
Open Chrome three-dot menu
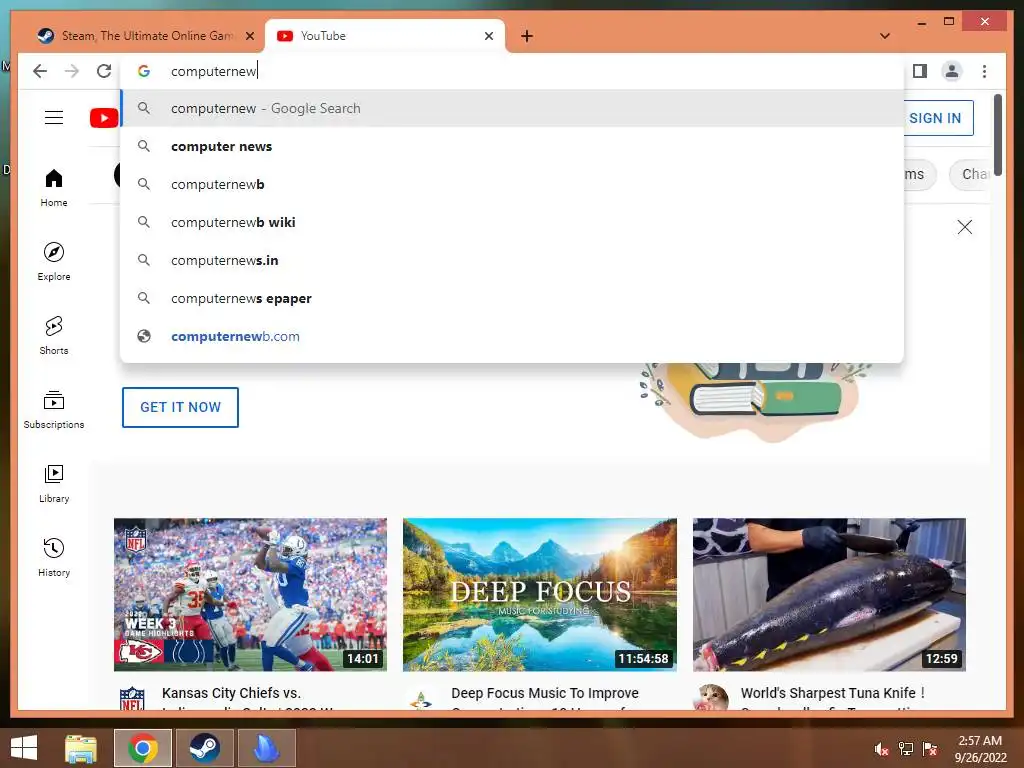click(x=984, y=71)
